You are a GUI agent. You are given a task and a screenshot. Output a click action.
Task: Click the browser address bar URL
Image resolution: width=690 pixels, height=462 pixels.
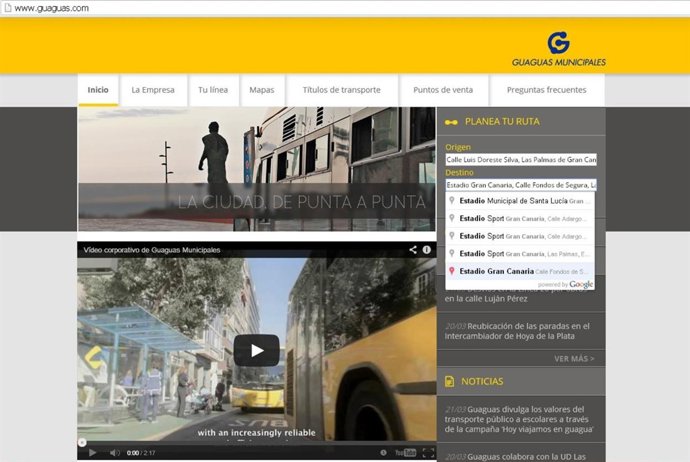51,8
